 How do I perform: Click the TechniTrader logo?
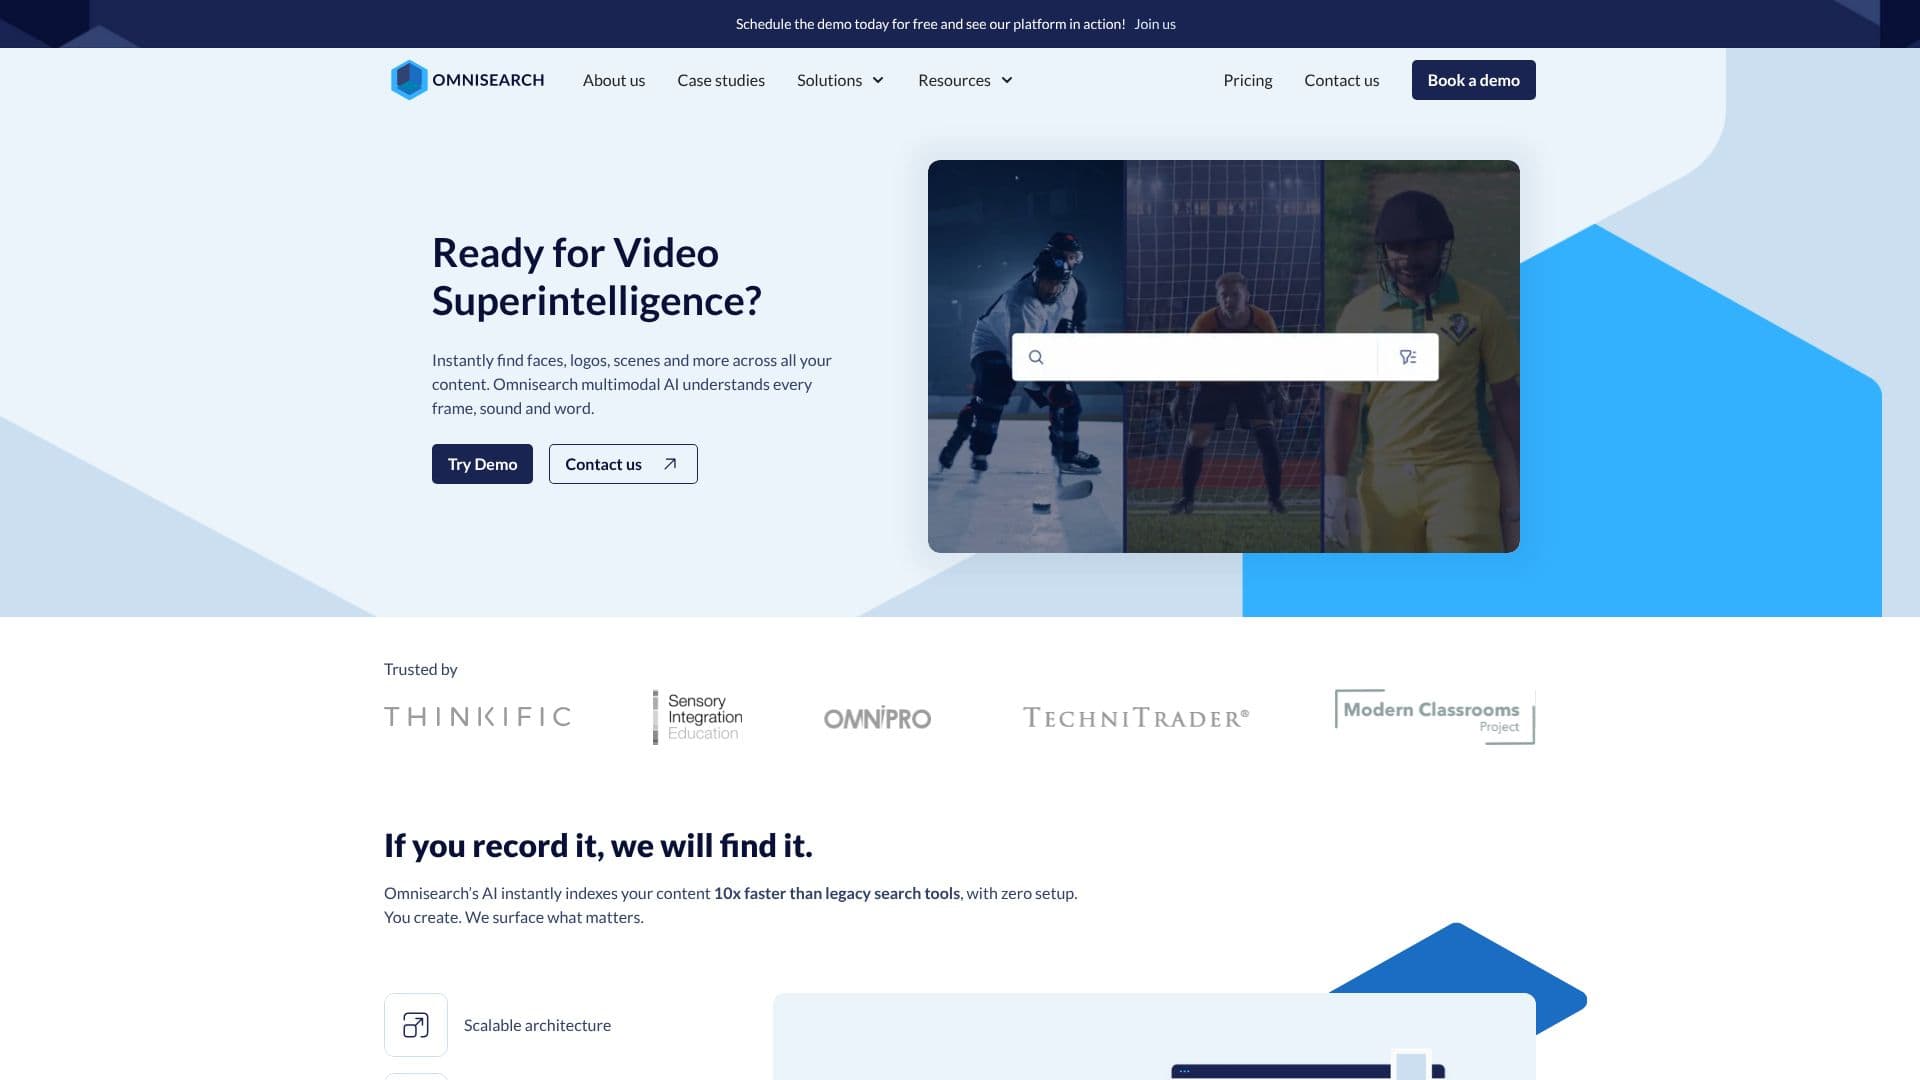(1136, 718)
